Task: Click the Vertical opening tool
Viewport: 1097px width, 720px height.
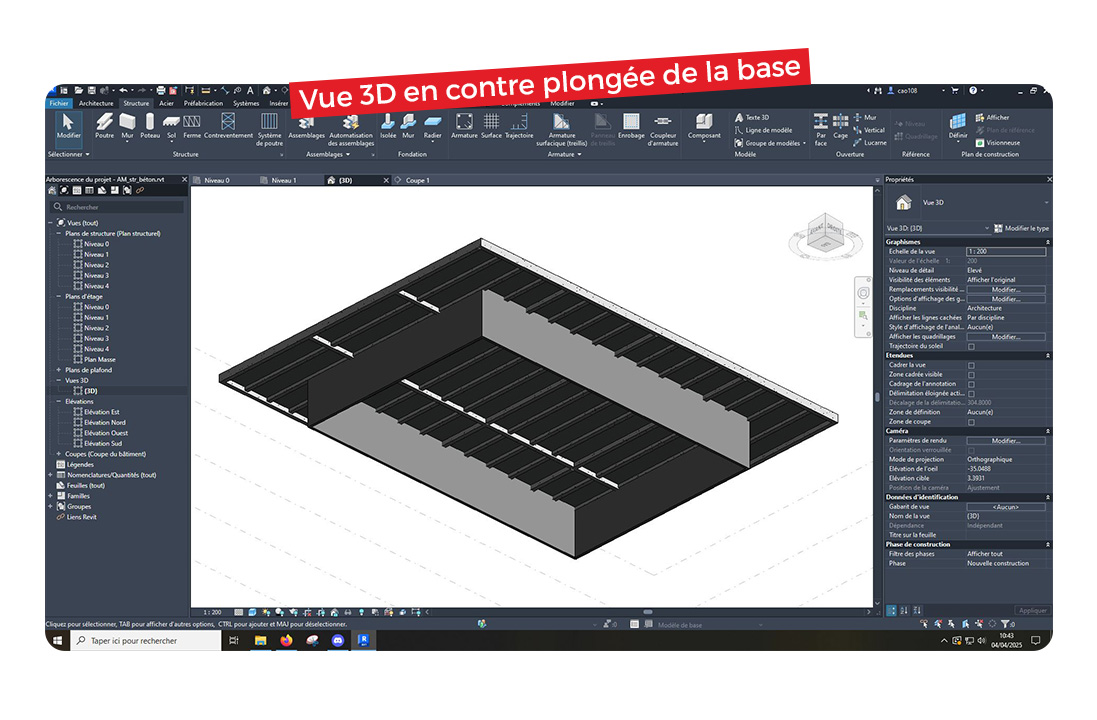Action: (x=869, y=130)
